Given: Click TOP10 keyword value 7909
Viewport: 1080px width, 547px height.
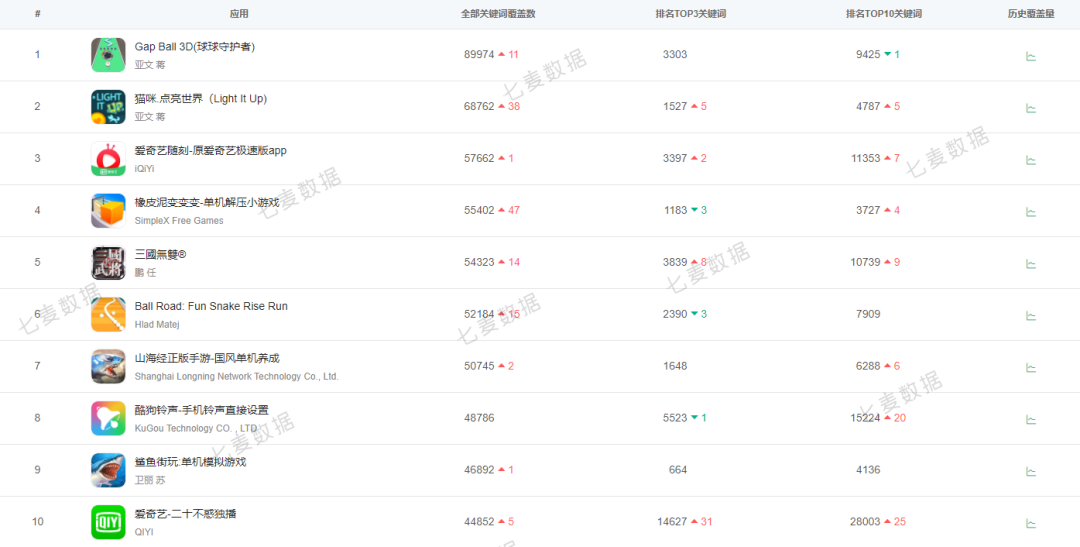Looking at the screenshot, I should point(868,314).
